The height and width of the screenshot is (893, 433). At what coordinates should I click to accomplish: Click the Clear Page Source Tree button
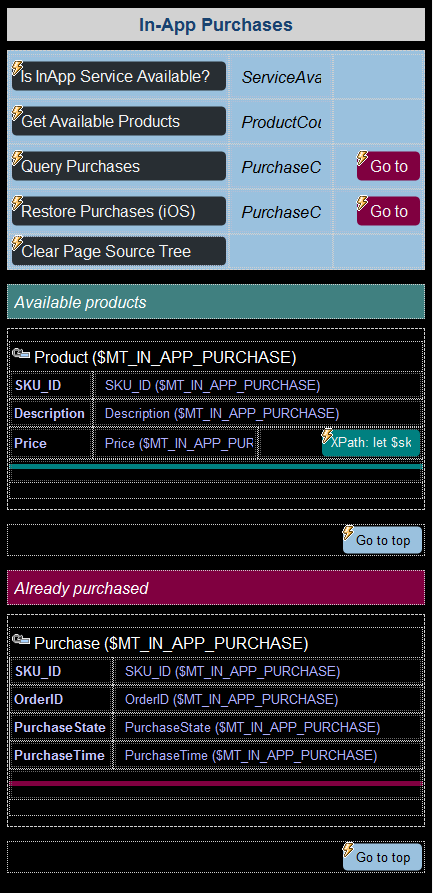(x=119, y=252)
